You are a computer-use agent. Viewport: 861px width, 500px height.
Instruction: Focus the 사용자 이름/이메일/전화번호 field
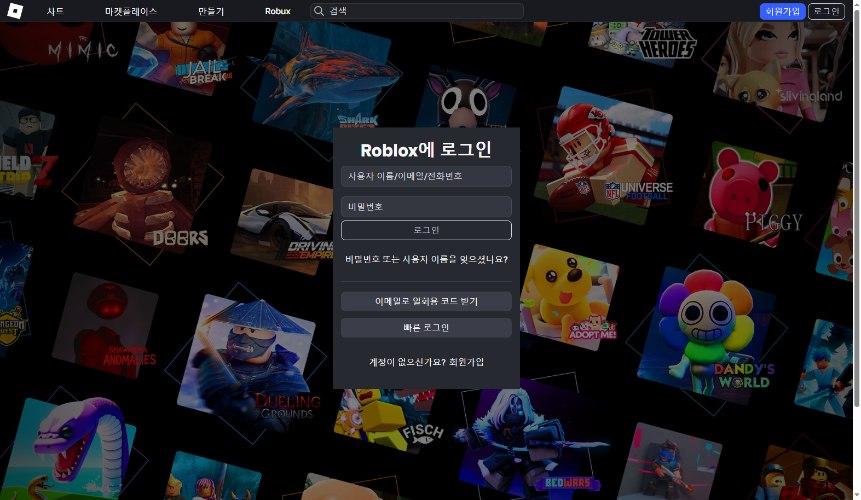(426, 176)
